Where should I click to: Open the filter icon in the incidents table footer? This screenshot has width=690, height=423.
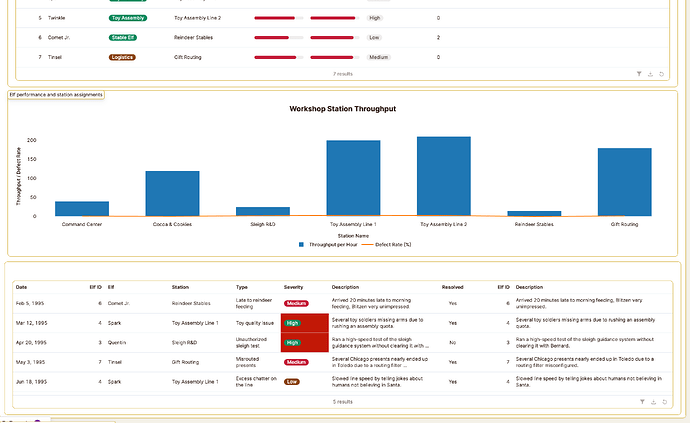click(640, 401)
